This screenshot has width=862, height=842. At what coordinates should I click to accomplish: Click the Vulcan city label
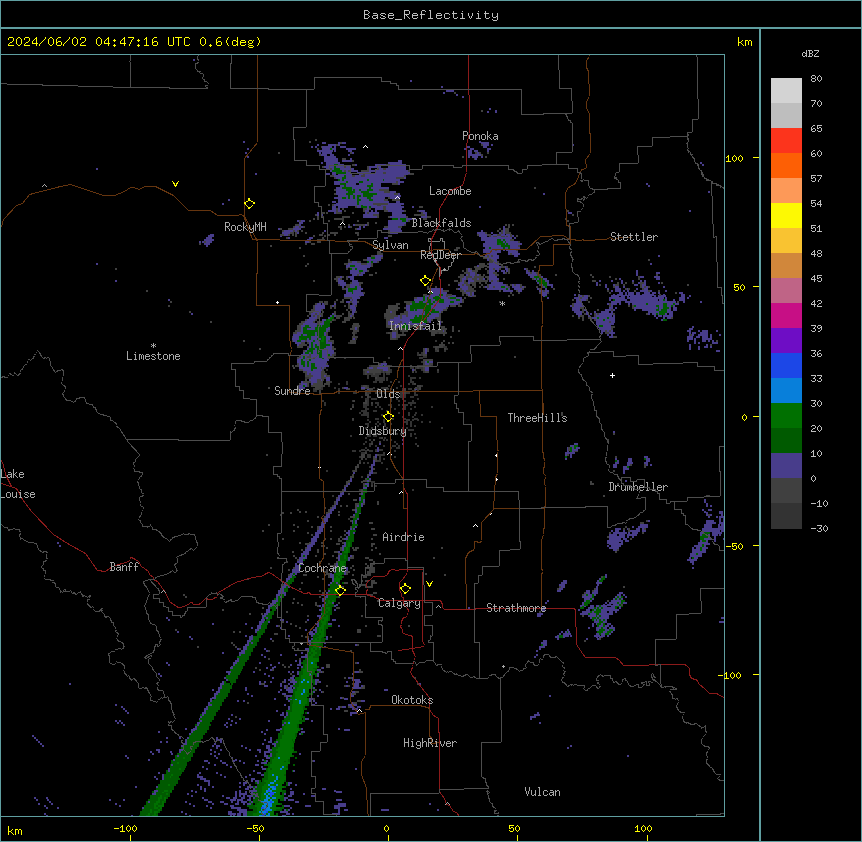coord(543,792)
